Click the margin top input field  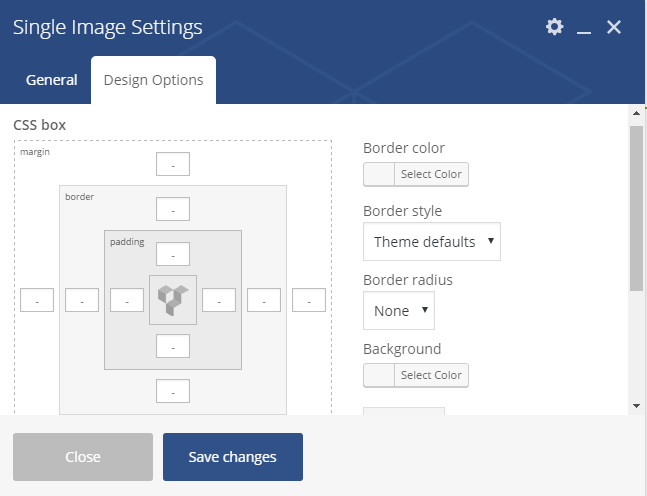pos(173,164)
